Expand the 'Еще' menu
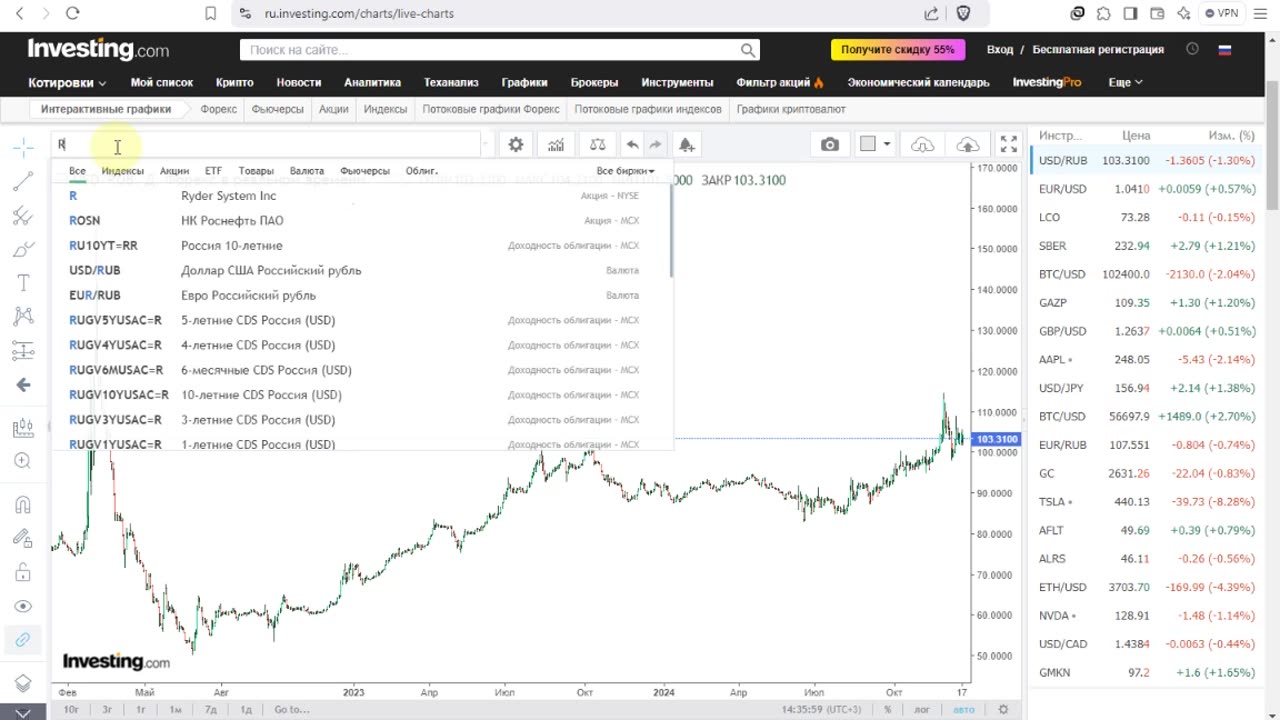Screen dimensions: 1280x720 1125,82
